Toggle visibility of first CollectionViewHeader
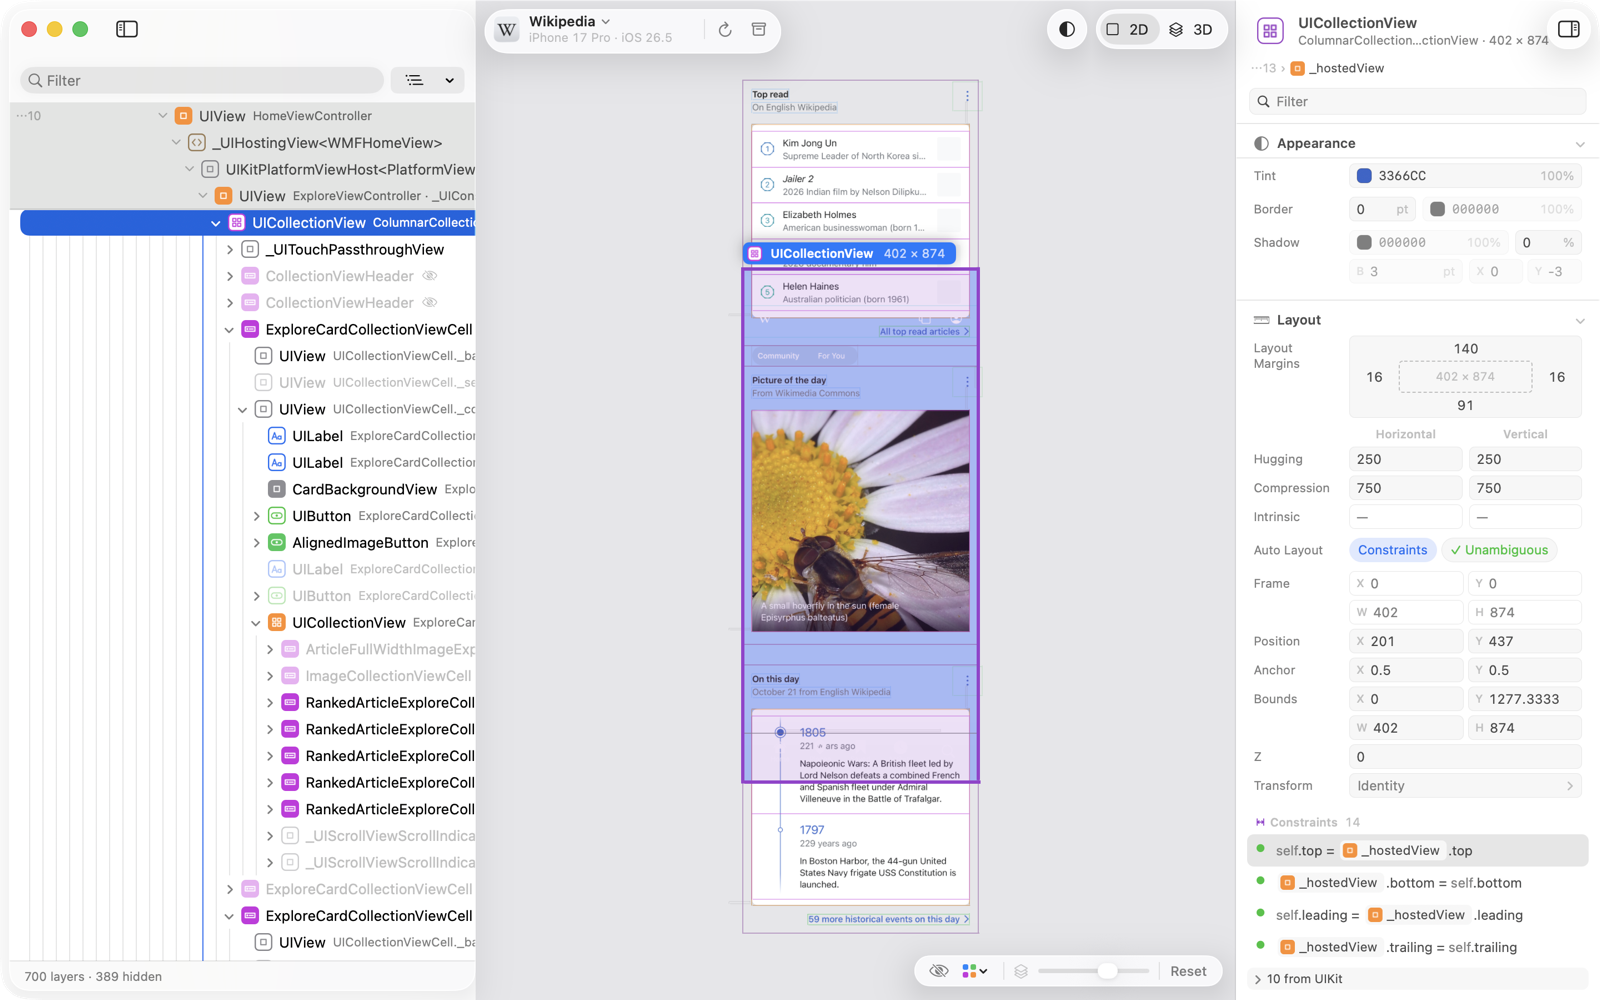The image size is (1600, 1000). 430,276
